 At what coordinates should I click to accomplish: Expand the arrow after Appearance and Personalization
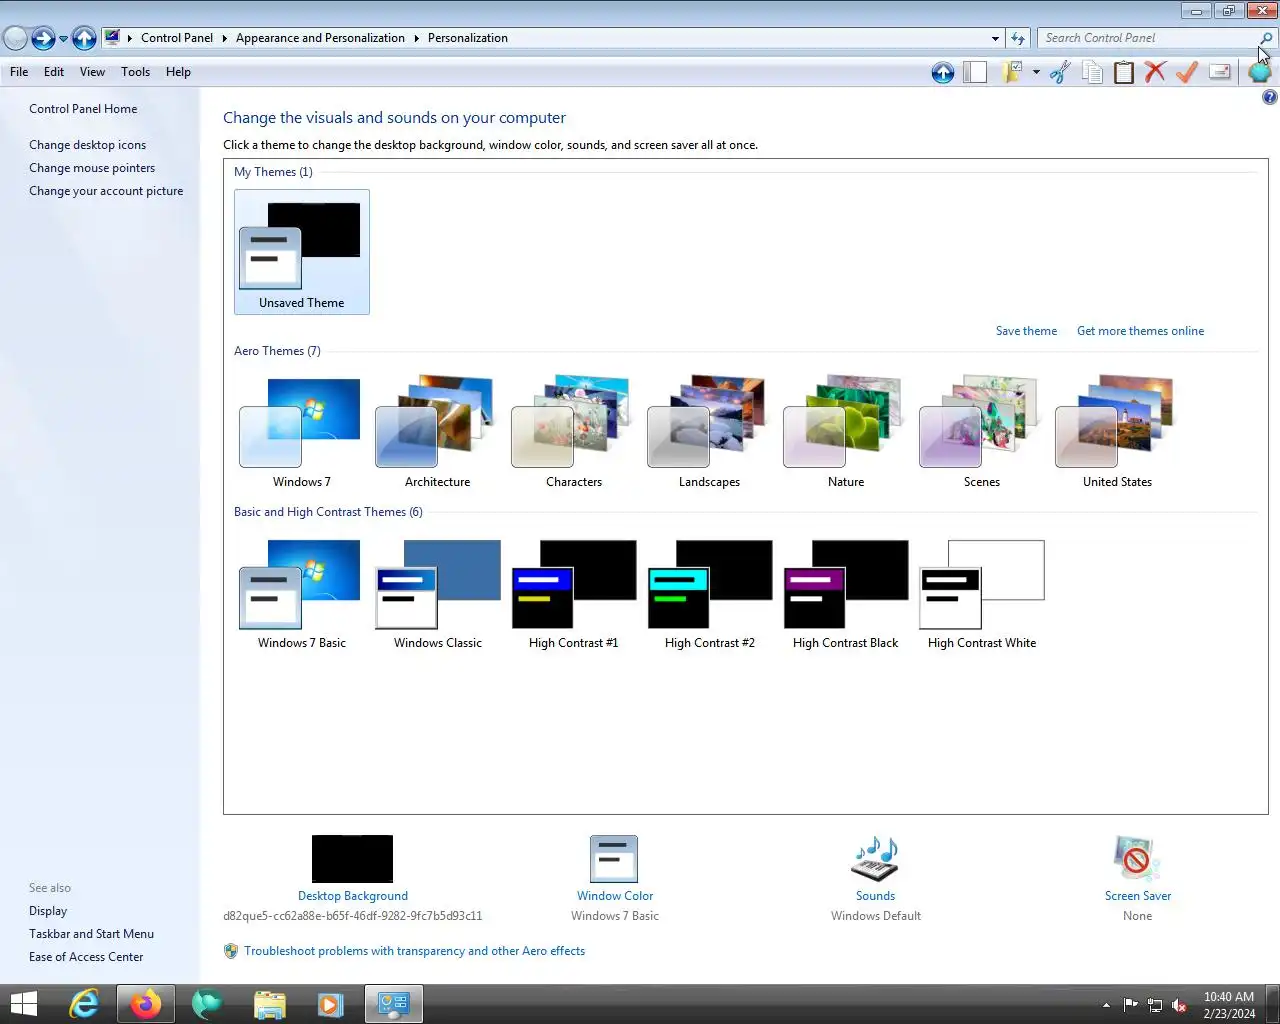pos(416,38)
